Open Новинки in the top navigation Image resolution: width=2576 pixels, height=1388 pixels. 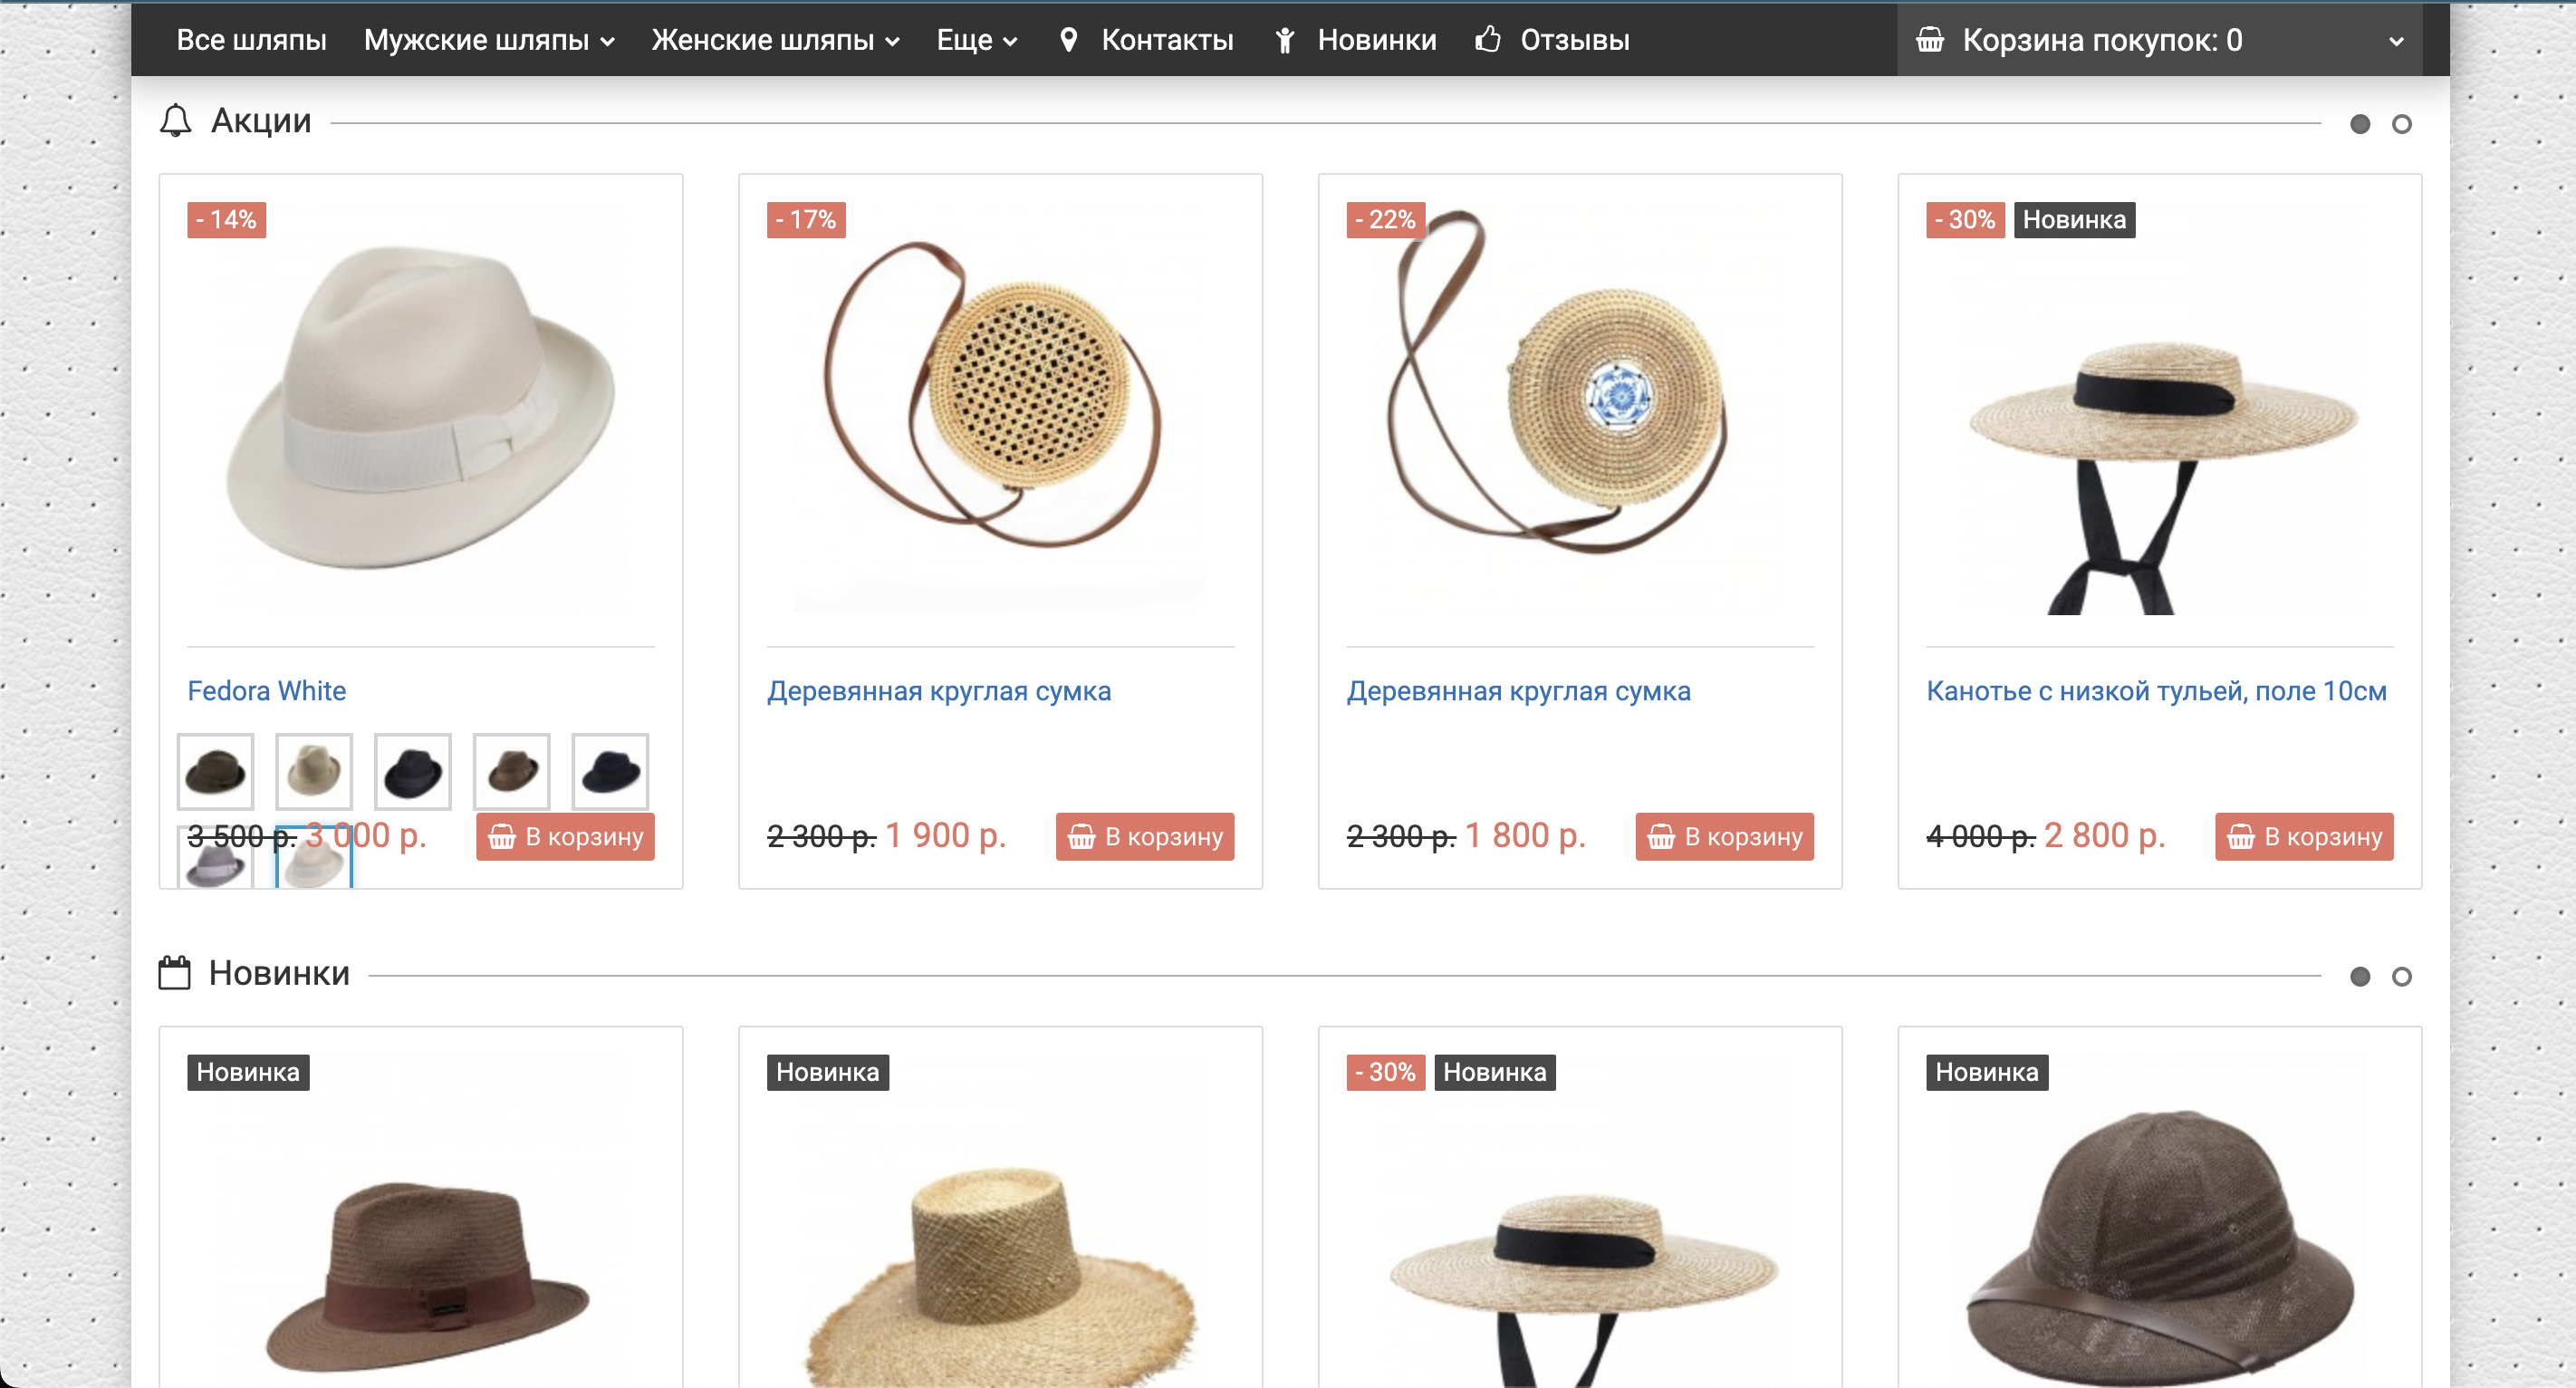click(1377, 40)
